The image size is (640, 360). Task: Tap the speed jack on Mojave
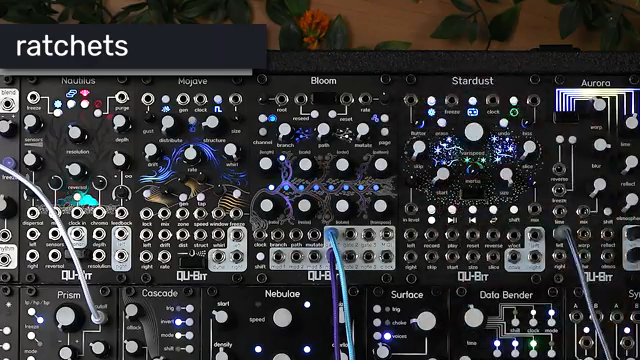[200, 213]
